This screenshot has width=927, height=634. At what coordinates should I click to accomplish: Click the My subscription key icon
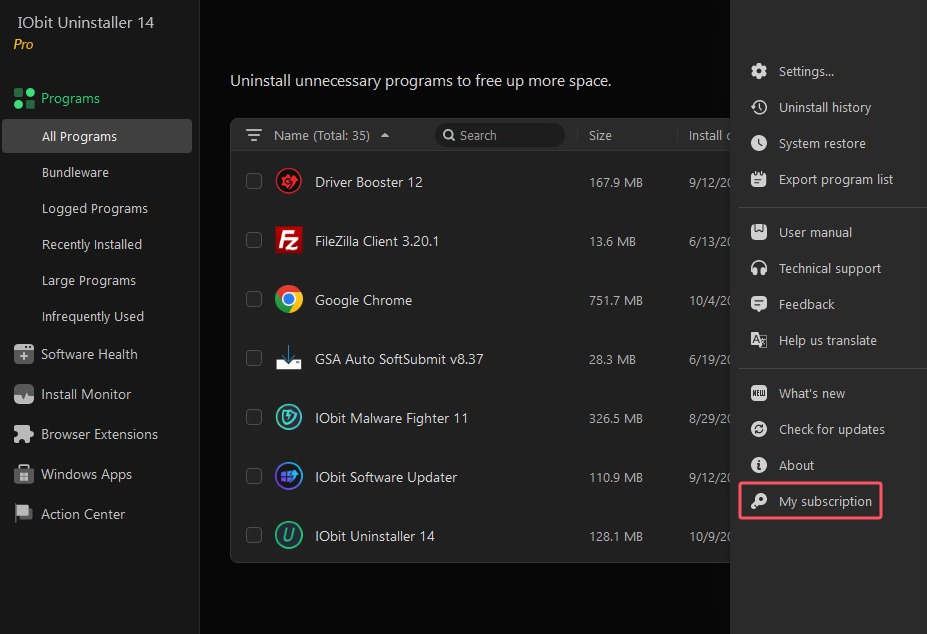click(x=759, y=502)
